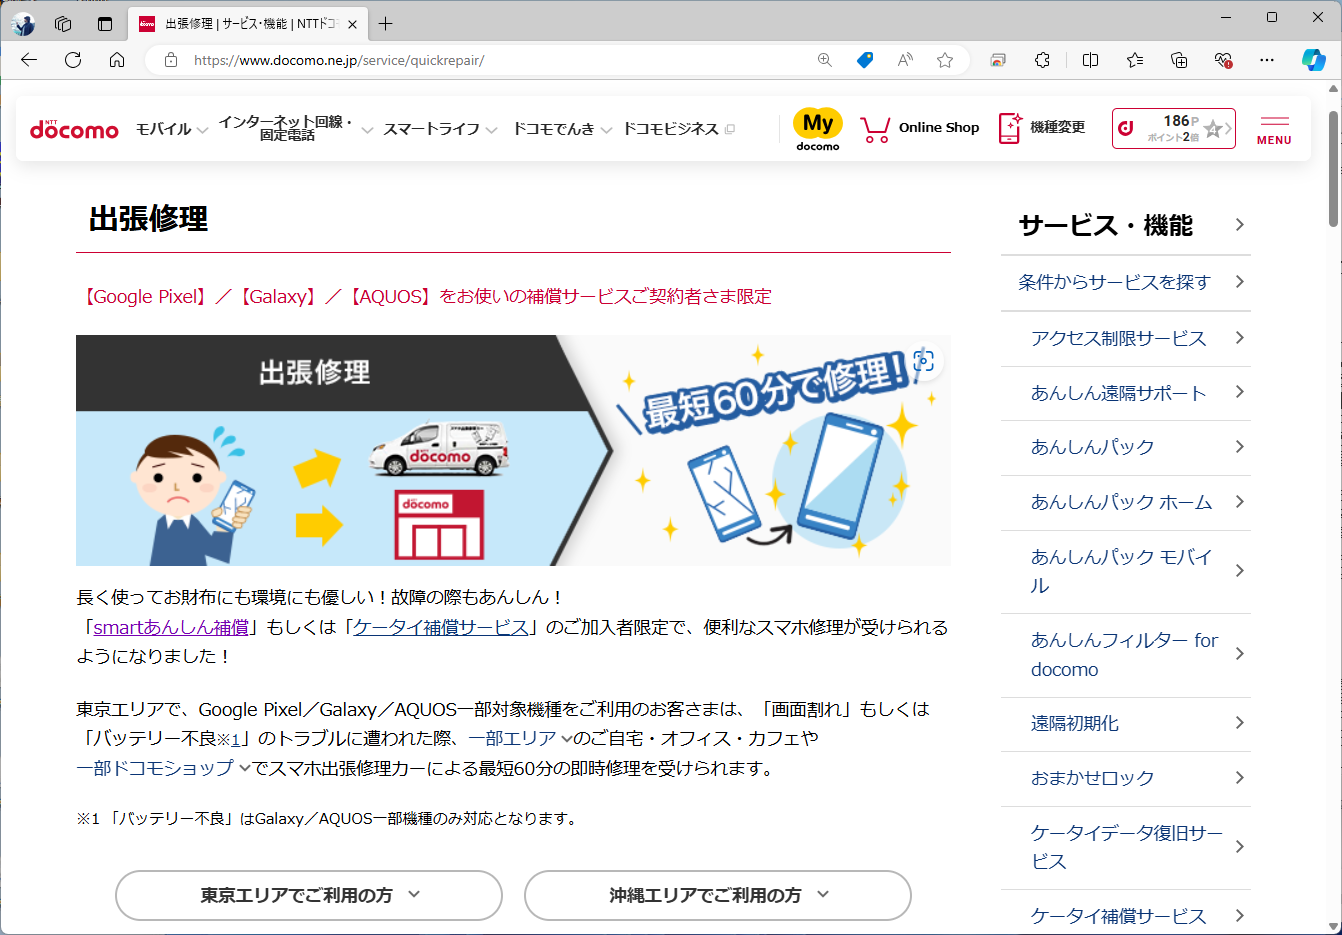Click the vertical page scrollbar thumb
The height and width of the screenshot is (935, 1342).
click(1333, 170)
